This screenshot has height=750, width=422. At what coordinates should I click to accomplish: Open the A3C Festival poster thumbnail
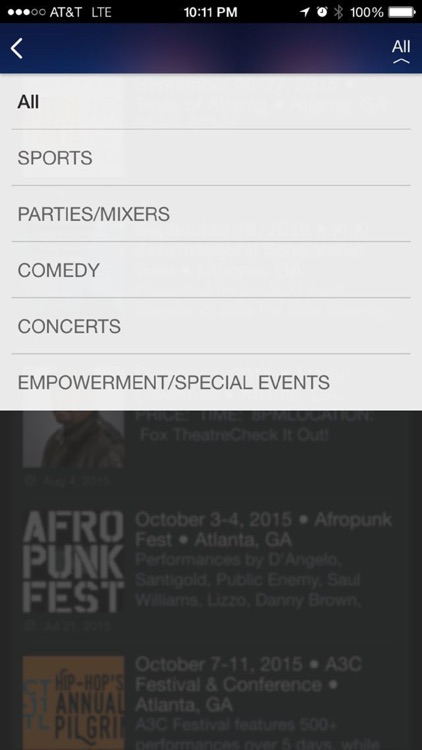point(73,703)
